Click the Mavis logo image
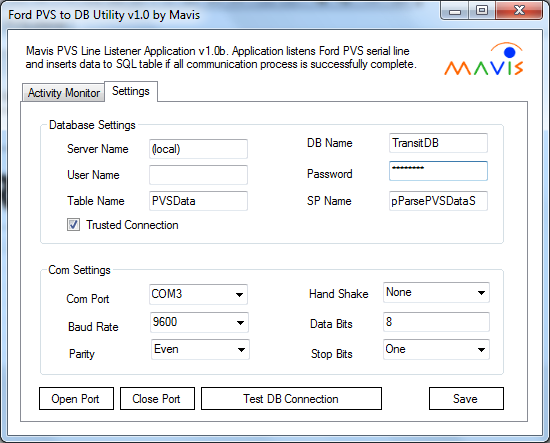This screenshot has width=550, height=443. pos(484,59)
